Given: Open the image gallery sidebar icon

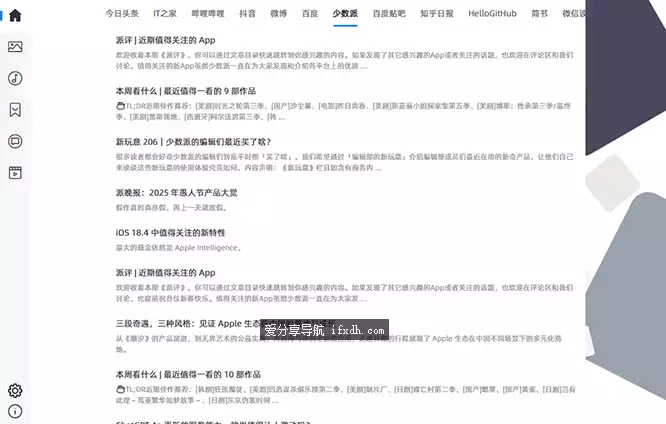Looking at the screenshot, I should 15,47.
